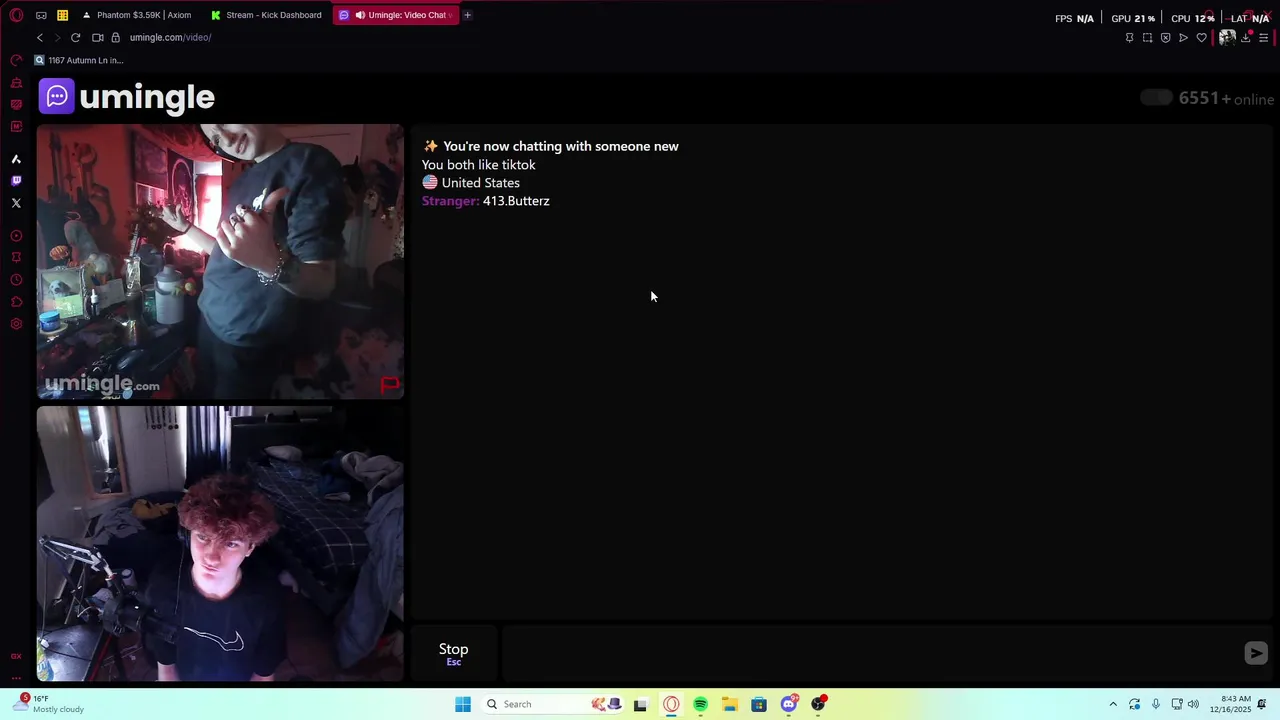Show hidden system tray icons

click(x=1113, y=704)
